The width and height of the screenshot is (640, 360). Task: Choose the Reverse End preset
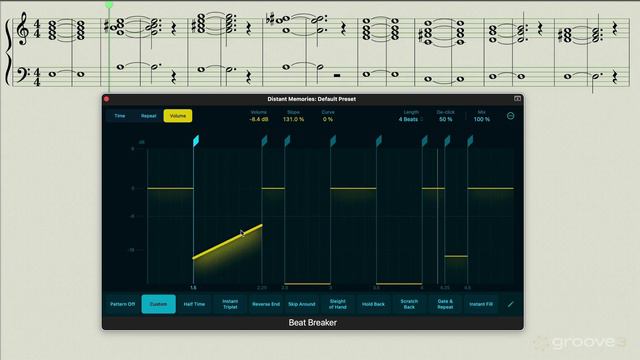coord(266,304)
